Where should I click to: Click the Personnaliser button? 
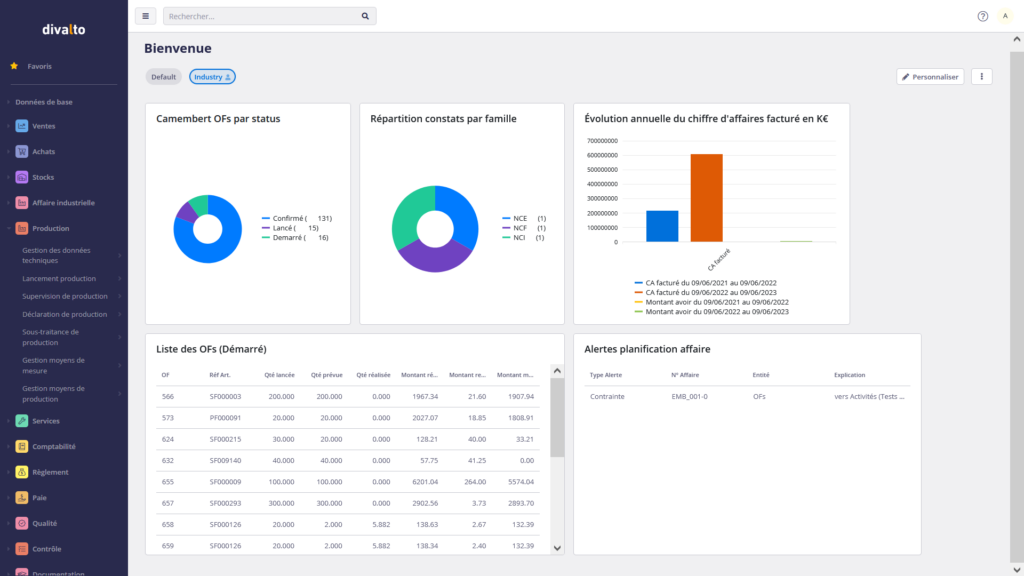click(x=930, y=76)
